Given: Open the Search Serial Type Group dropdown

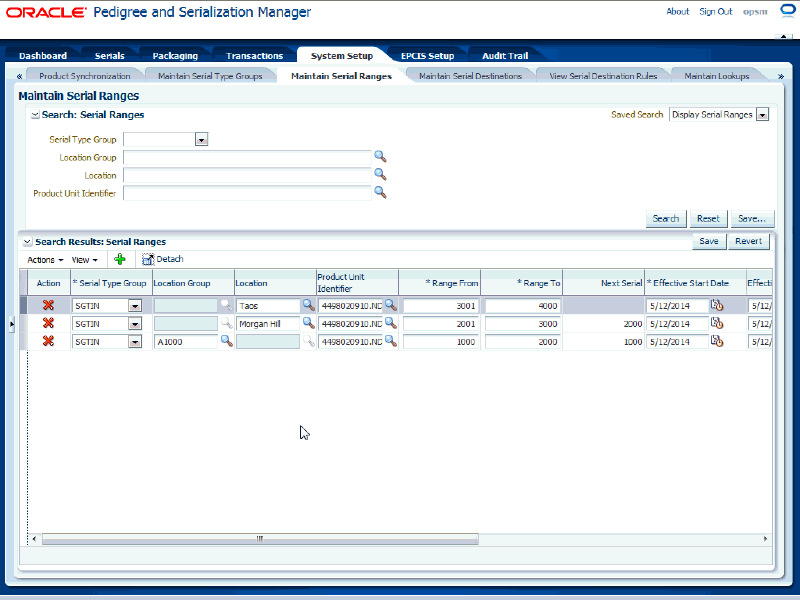Looking at the screenshot, I should [202, 139].
